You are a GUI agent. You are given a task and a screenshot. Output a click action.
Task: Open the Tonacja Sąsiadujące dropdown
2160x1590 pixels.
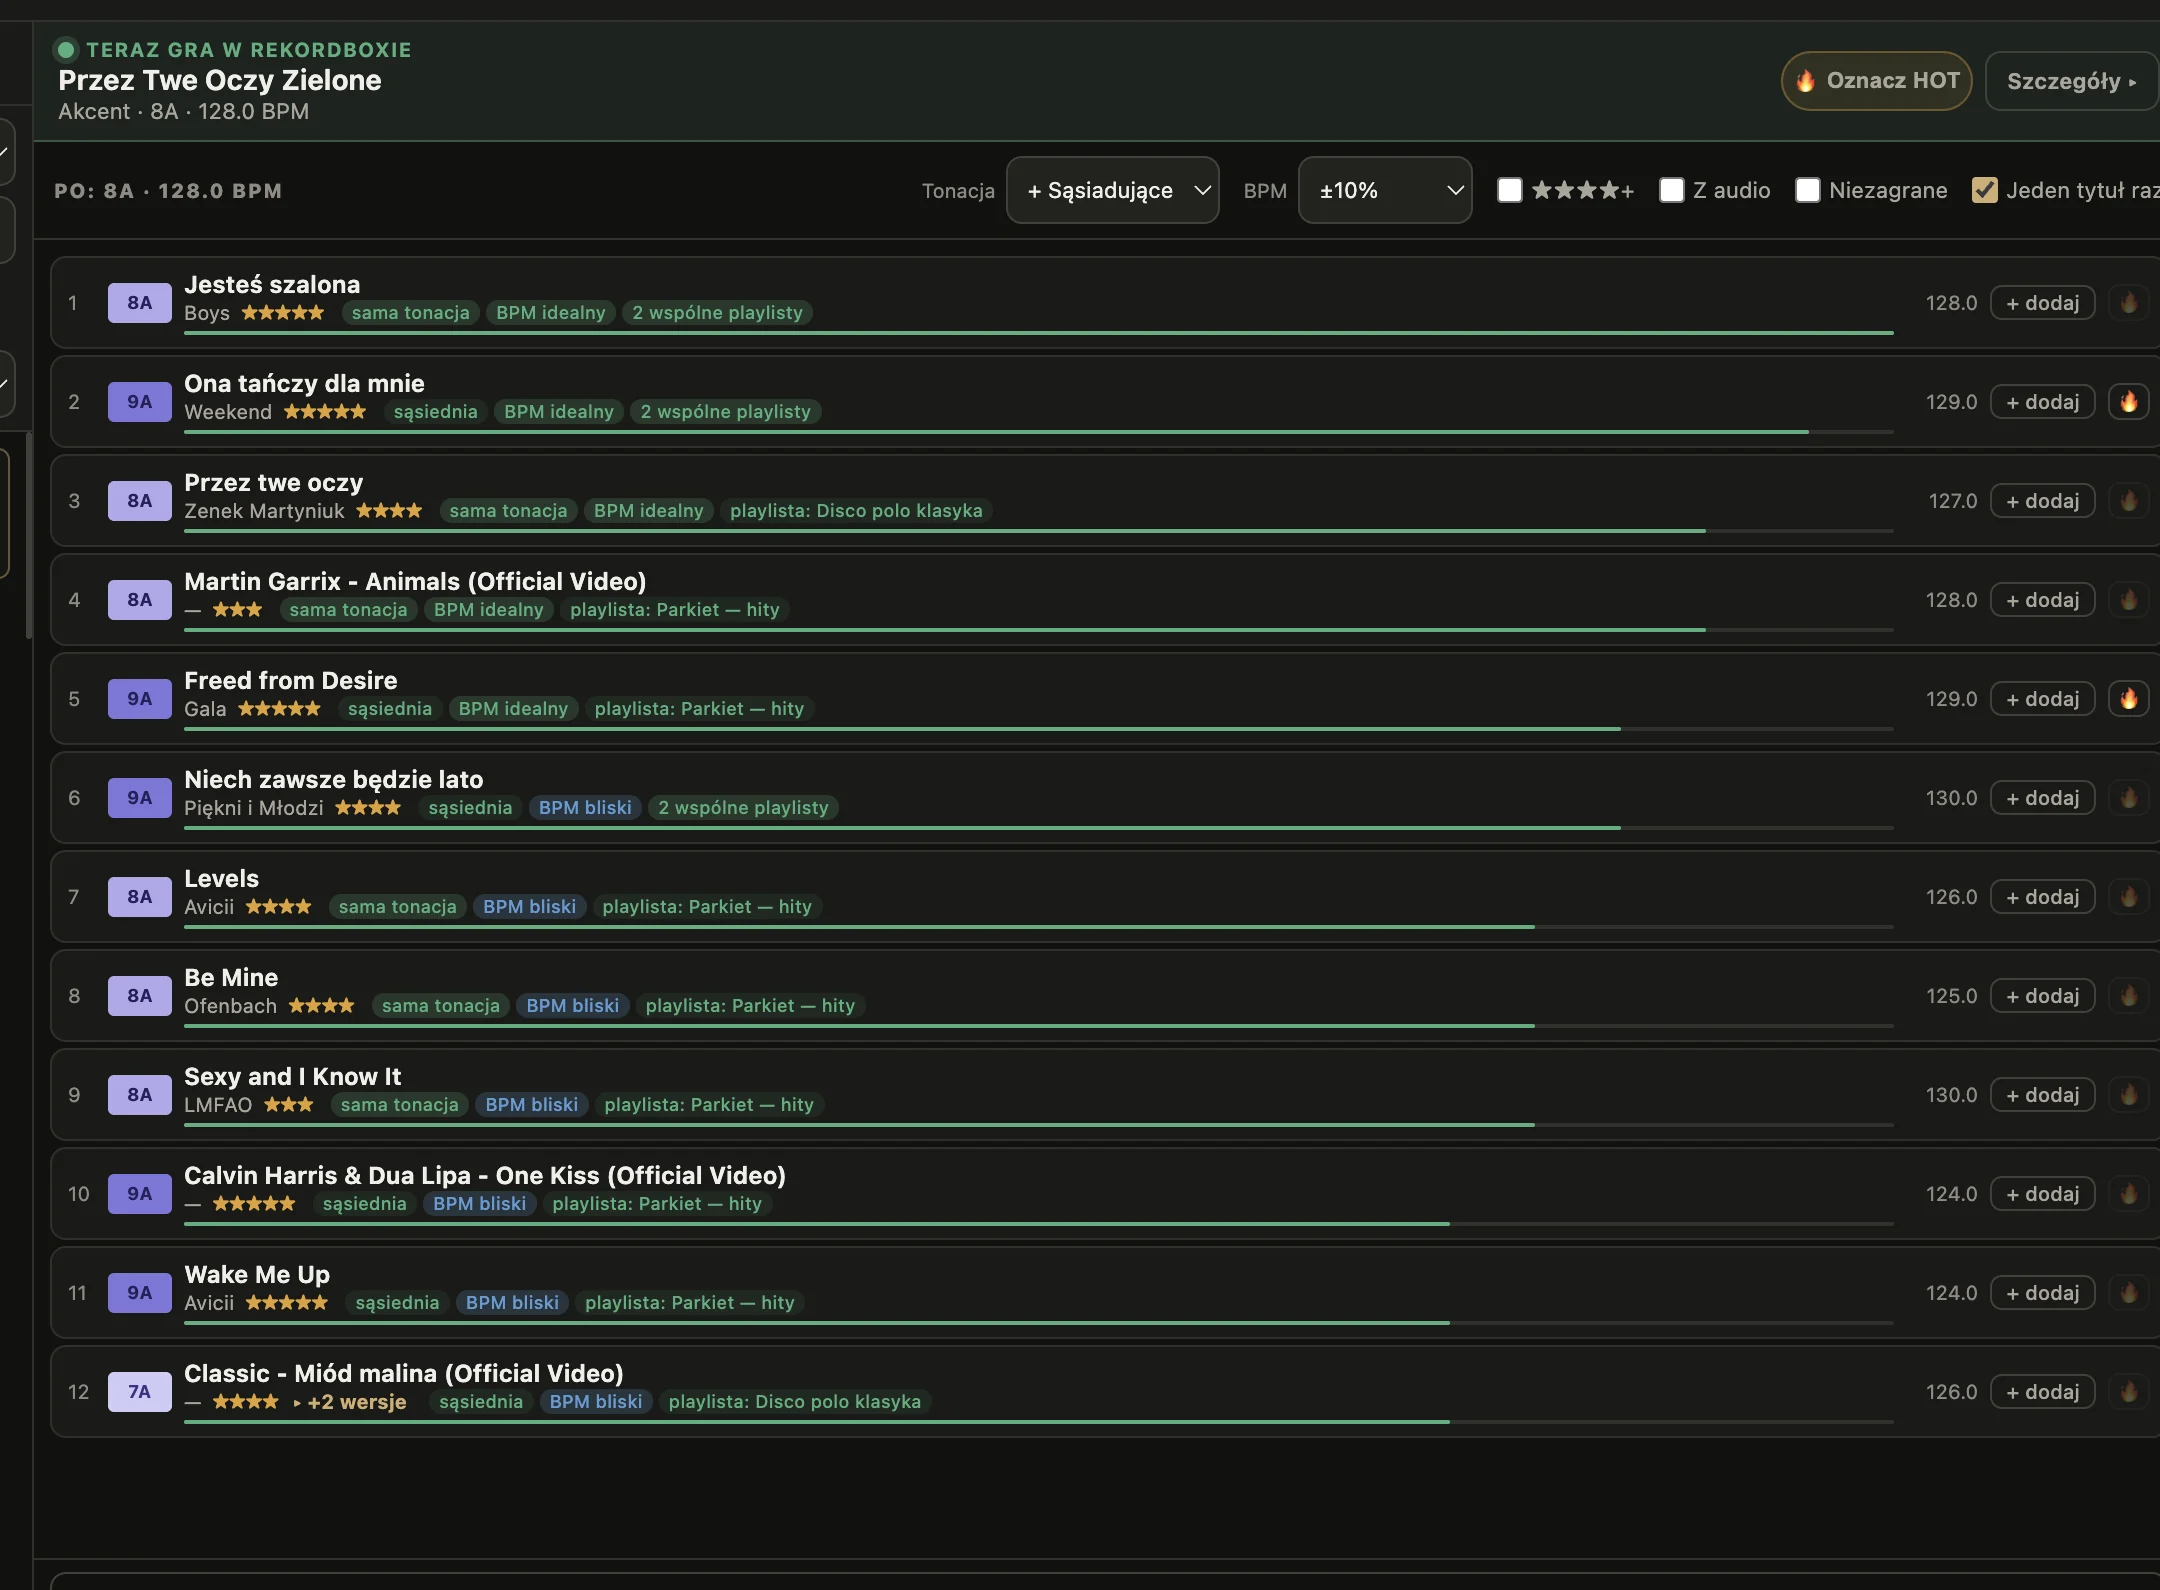(1112, 190)
